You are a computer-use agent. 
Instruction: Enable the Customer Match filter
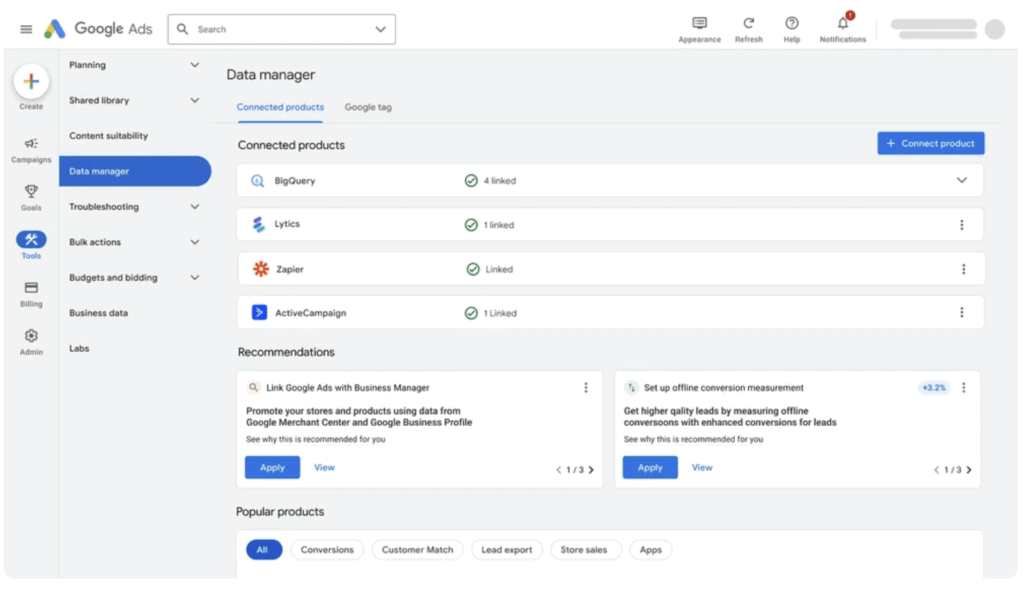417,549
